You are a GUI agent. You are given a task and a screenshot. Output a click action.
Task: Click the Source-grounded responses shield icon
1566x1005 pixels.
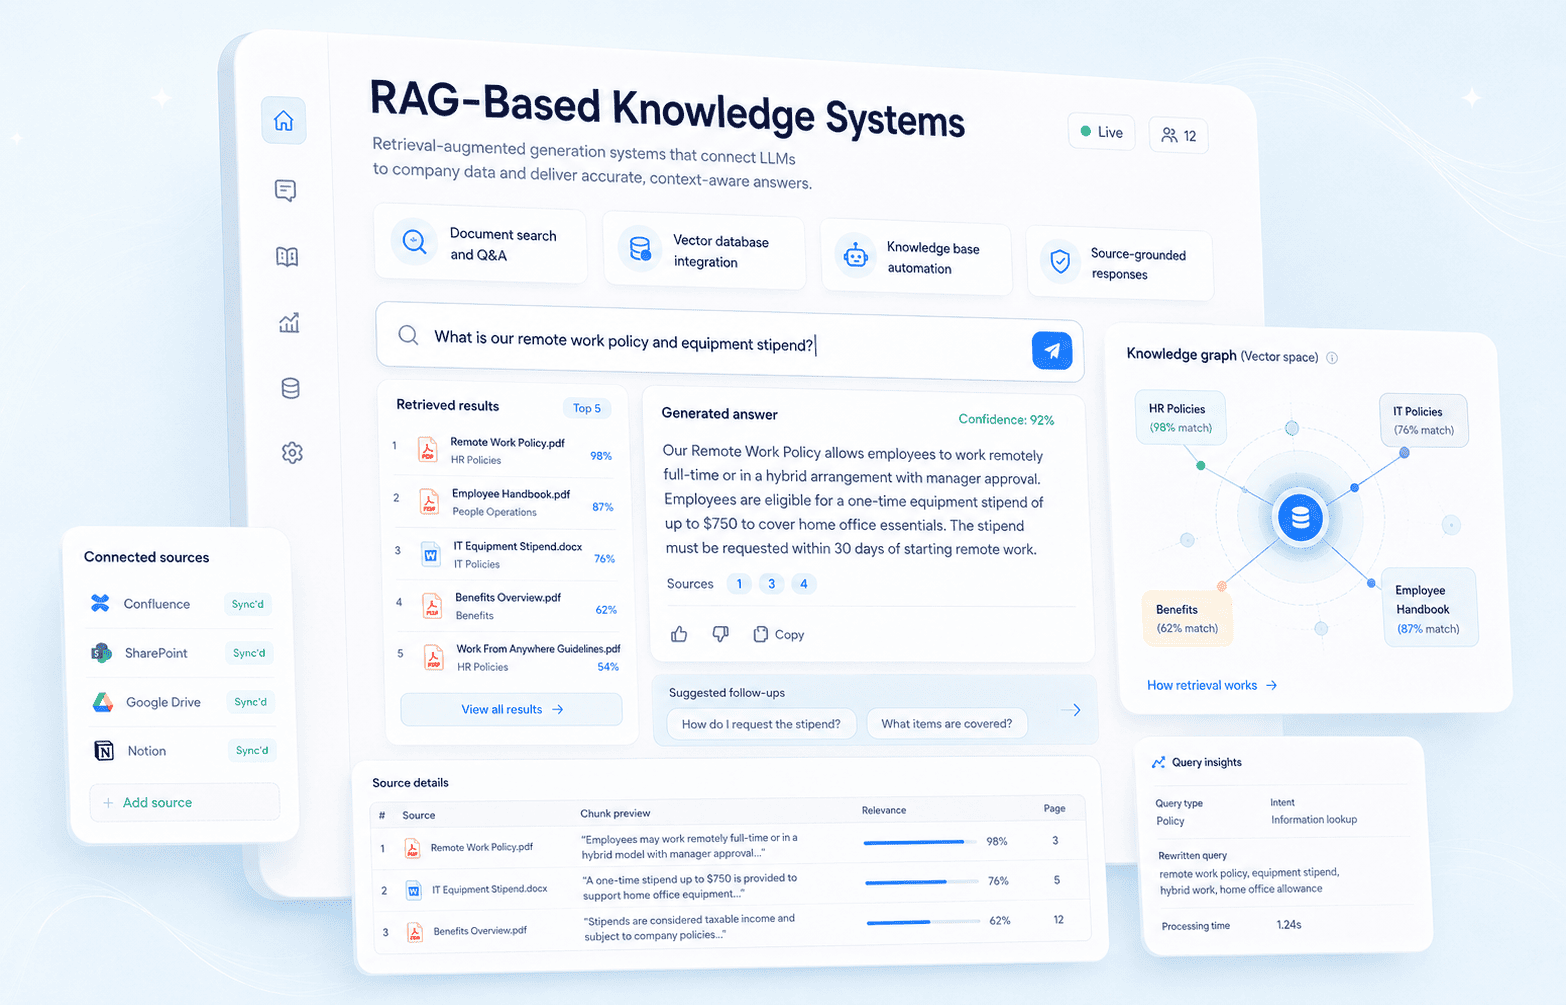click(1061, 262)
